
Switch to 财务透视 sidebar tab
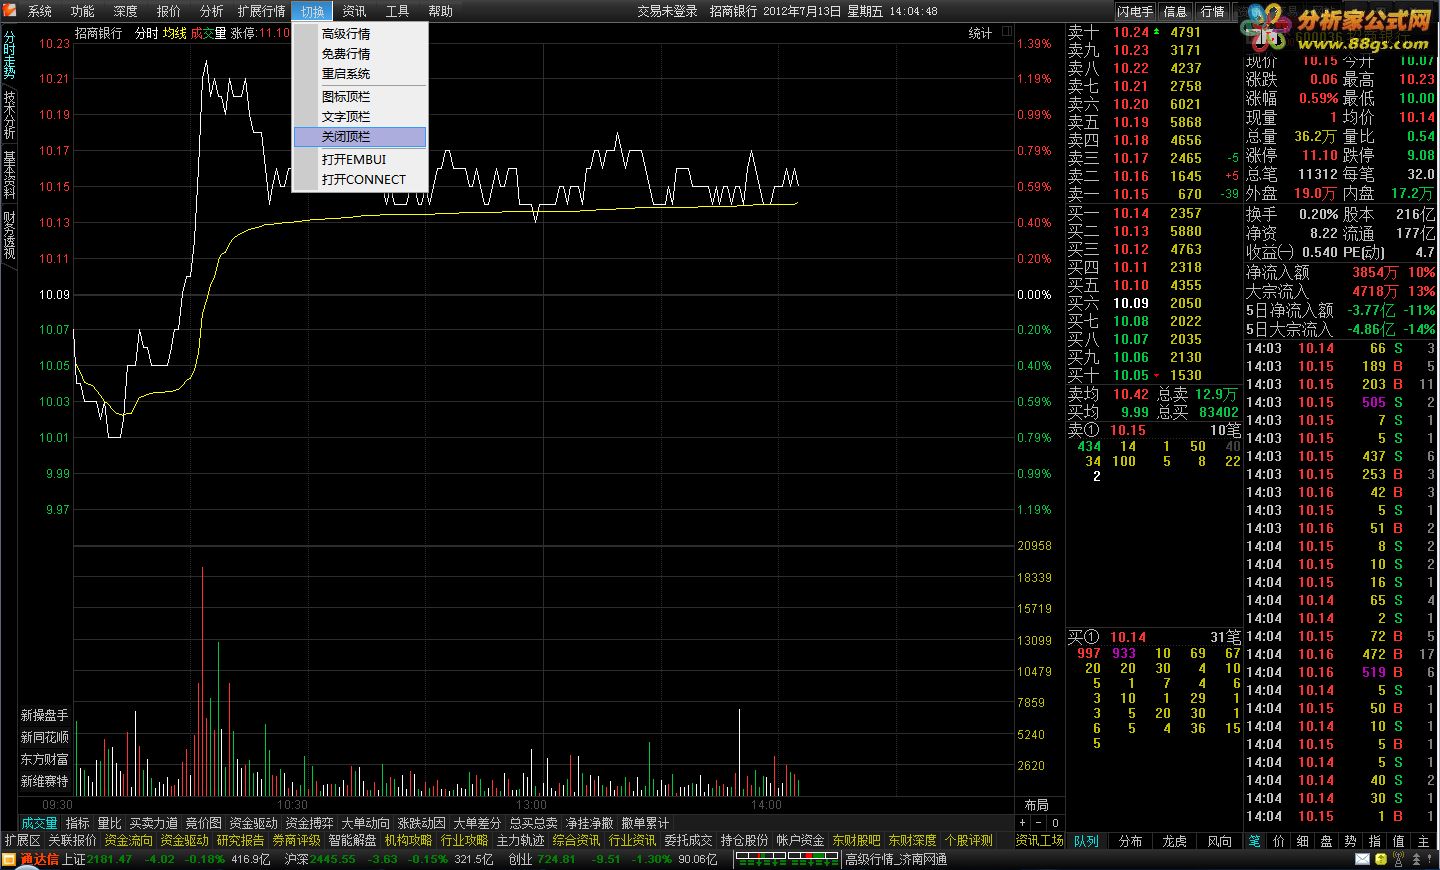pyautogui.click(x=9, y=234)
